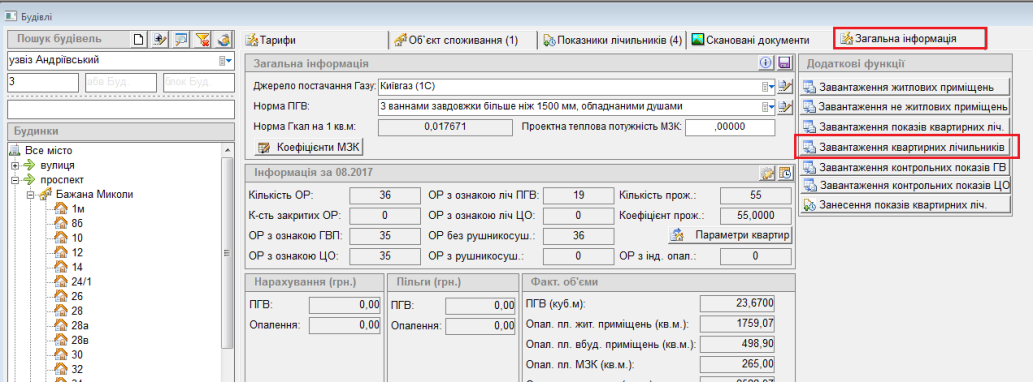The image size is (1033, 382).
Task: Select building 1м in the tree
Action: pyautogui.click(x=78, y=209)
